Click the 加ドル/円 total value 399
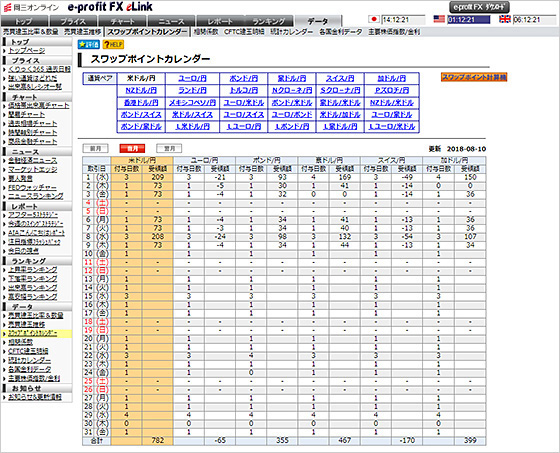The image size is (560, 453). [x=470, y=440]
